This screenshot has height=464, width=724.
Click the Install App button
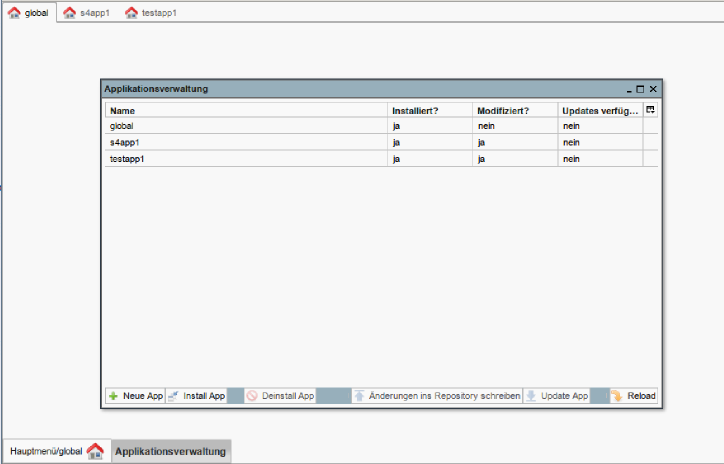(196, 396)
